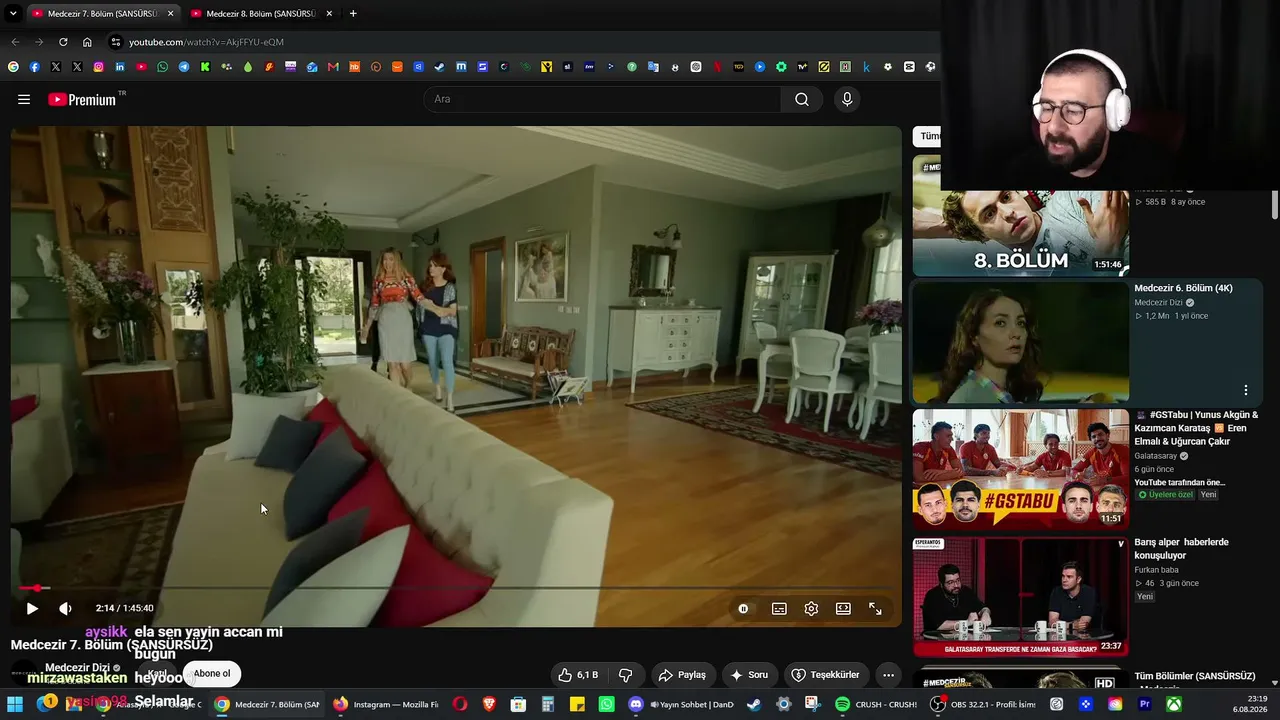Turn on subtitles in the player
Viewport: 1280px width, 720px height.
[779, 608]
